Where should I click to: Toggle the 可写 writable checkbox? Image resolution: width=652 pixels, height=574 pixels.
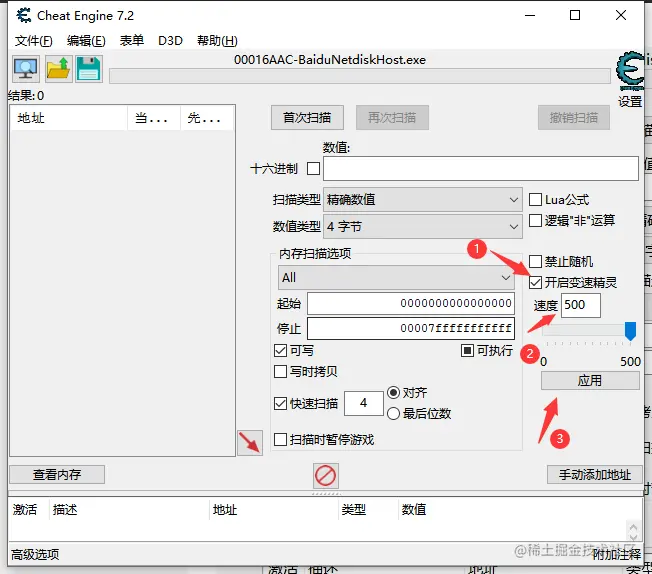pyautogui.click(x=280, y=351)
